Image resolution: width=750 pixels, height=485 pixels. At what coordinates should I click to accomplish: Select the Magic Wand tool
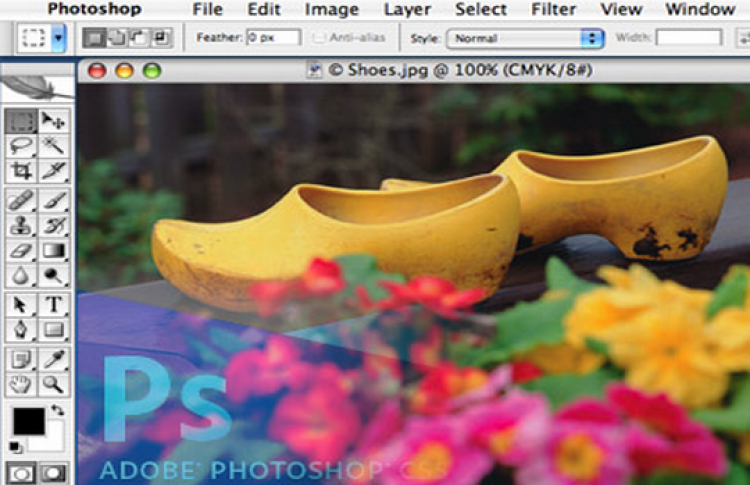click(54, 145)
